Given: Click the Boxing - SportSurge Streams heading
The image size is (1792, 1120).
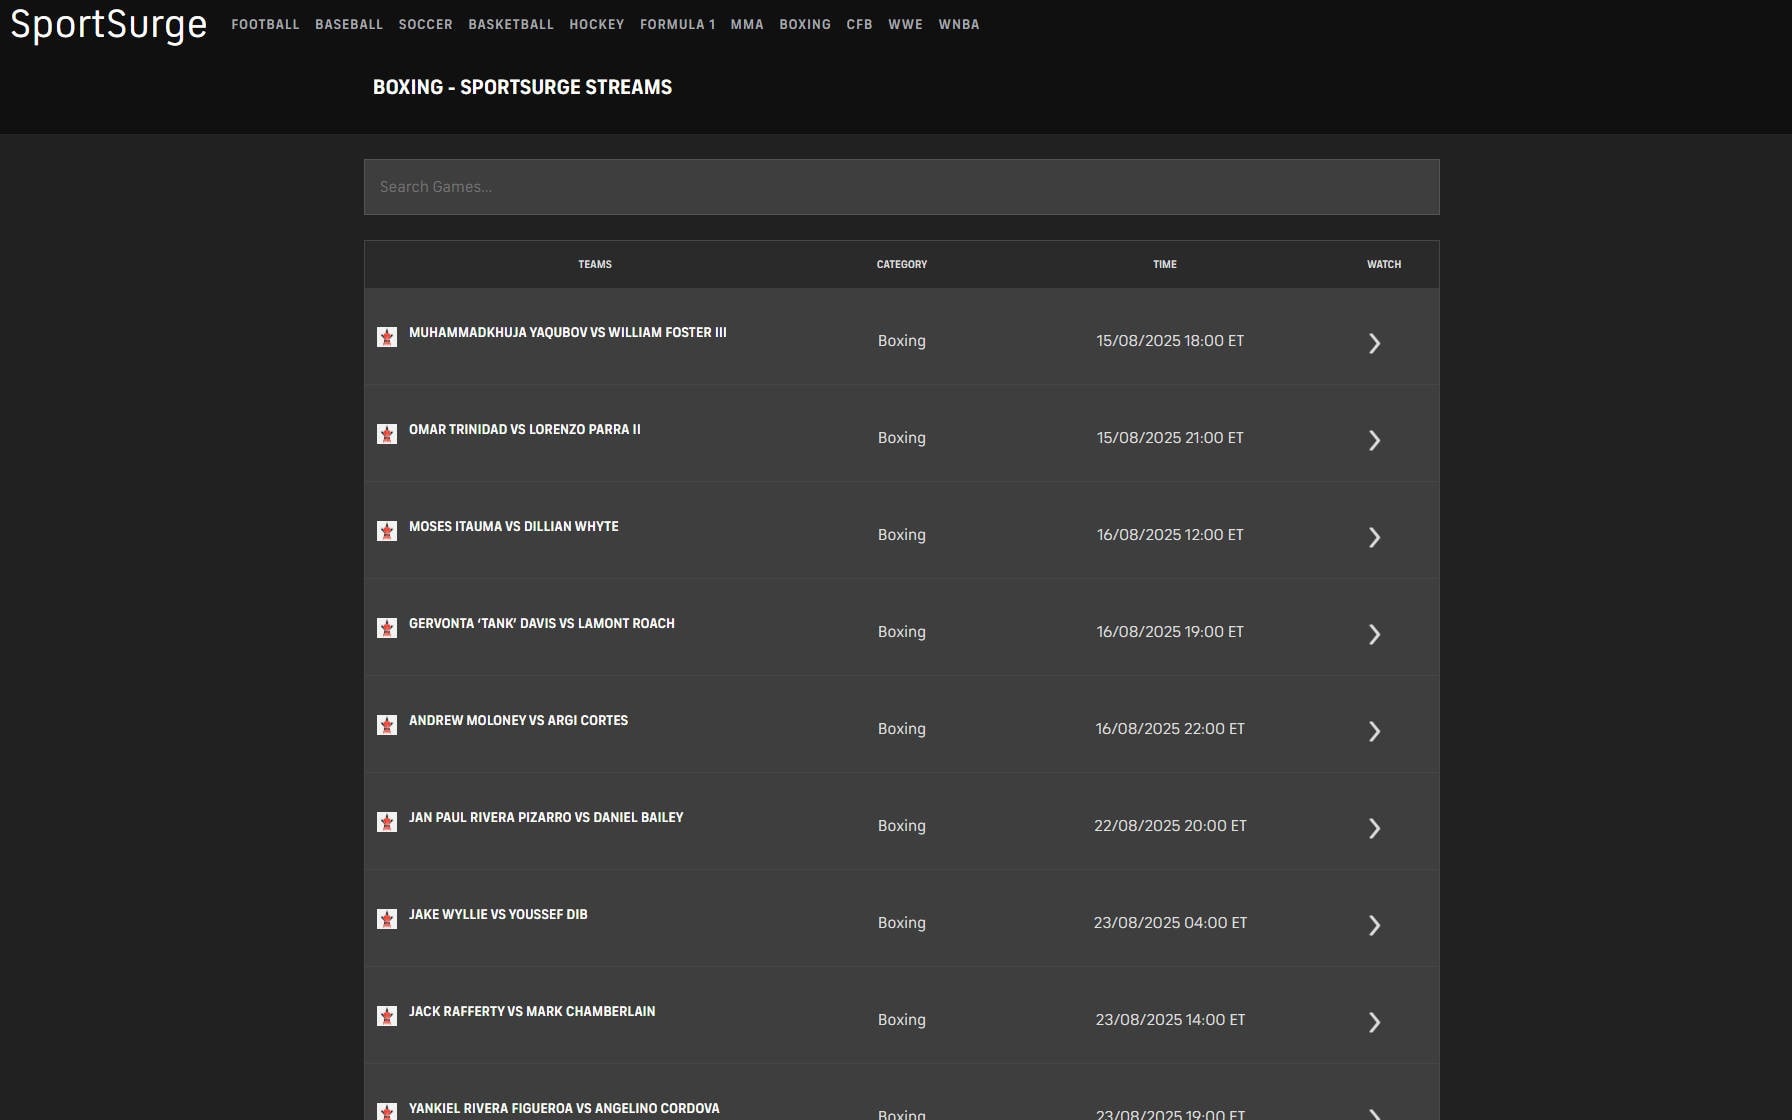Looking at the screenshot, I should [523, 87].
